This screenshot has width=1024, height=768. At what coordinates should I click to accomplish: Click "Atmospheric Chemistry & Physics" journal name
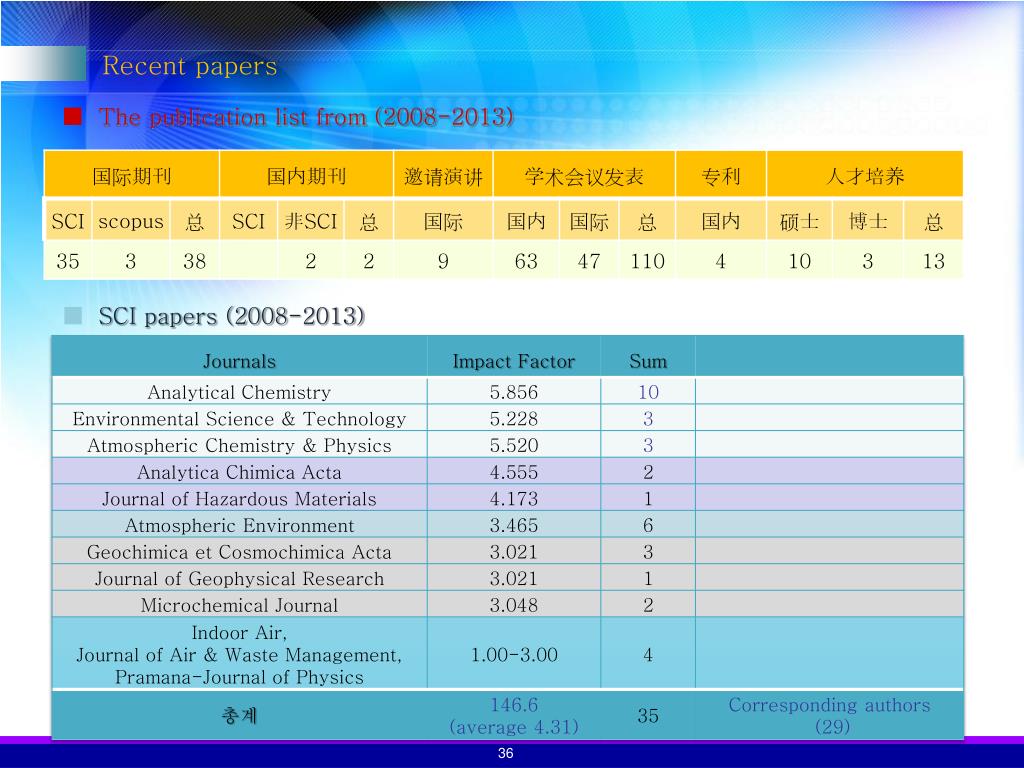[240, 445]
